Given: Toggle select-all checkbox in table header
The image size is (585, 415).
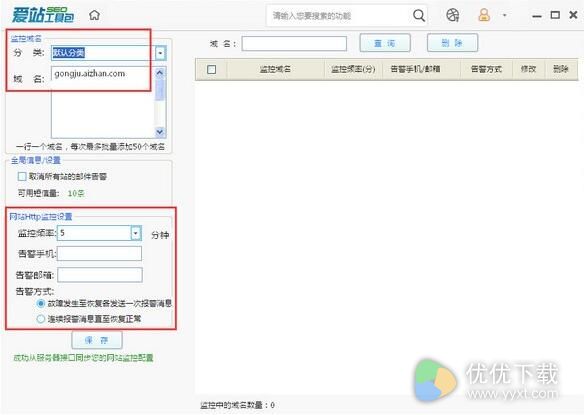Looking at the screenshot, I should (212, 69).
